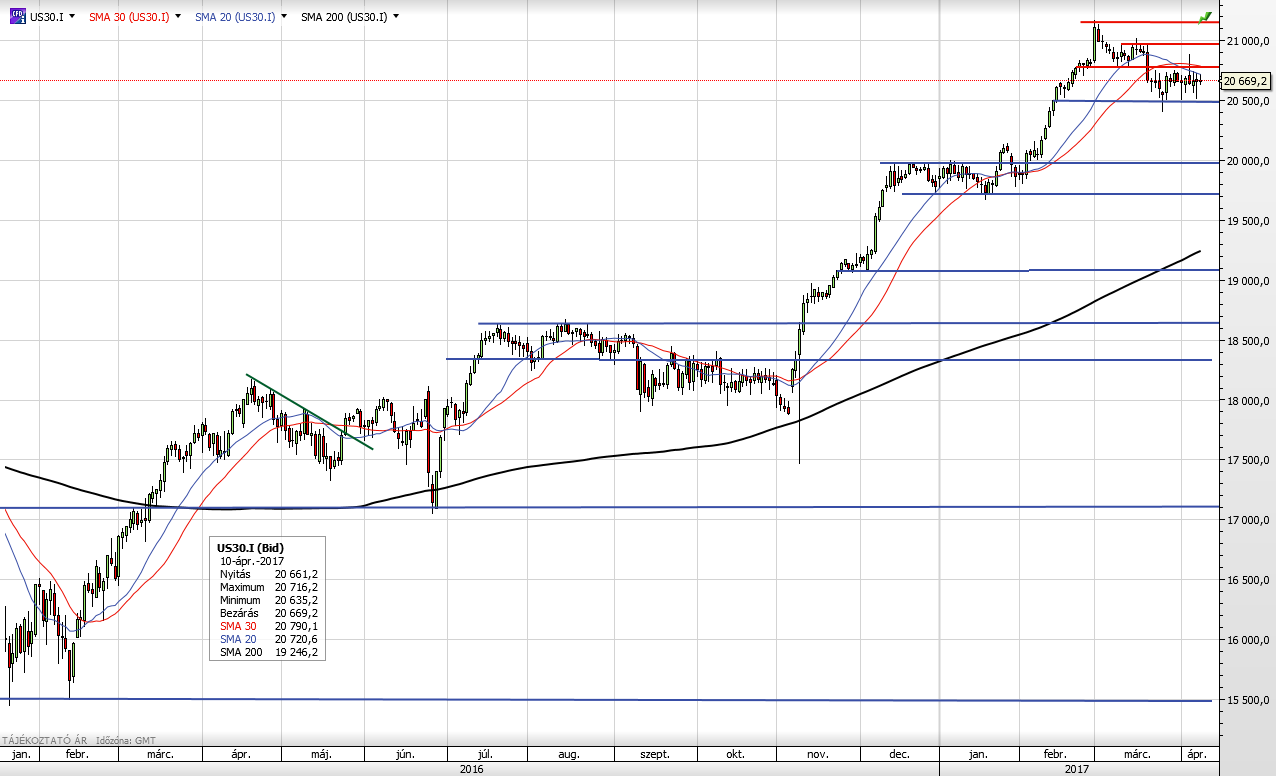Click the "júl." month label on time axis
Viewport: 1276px width, 776px height.
click(487, 754)
